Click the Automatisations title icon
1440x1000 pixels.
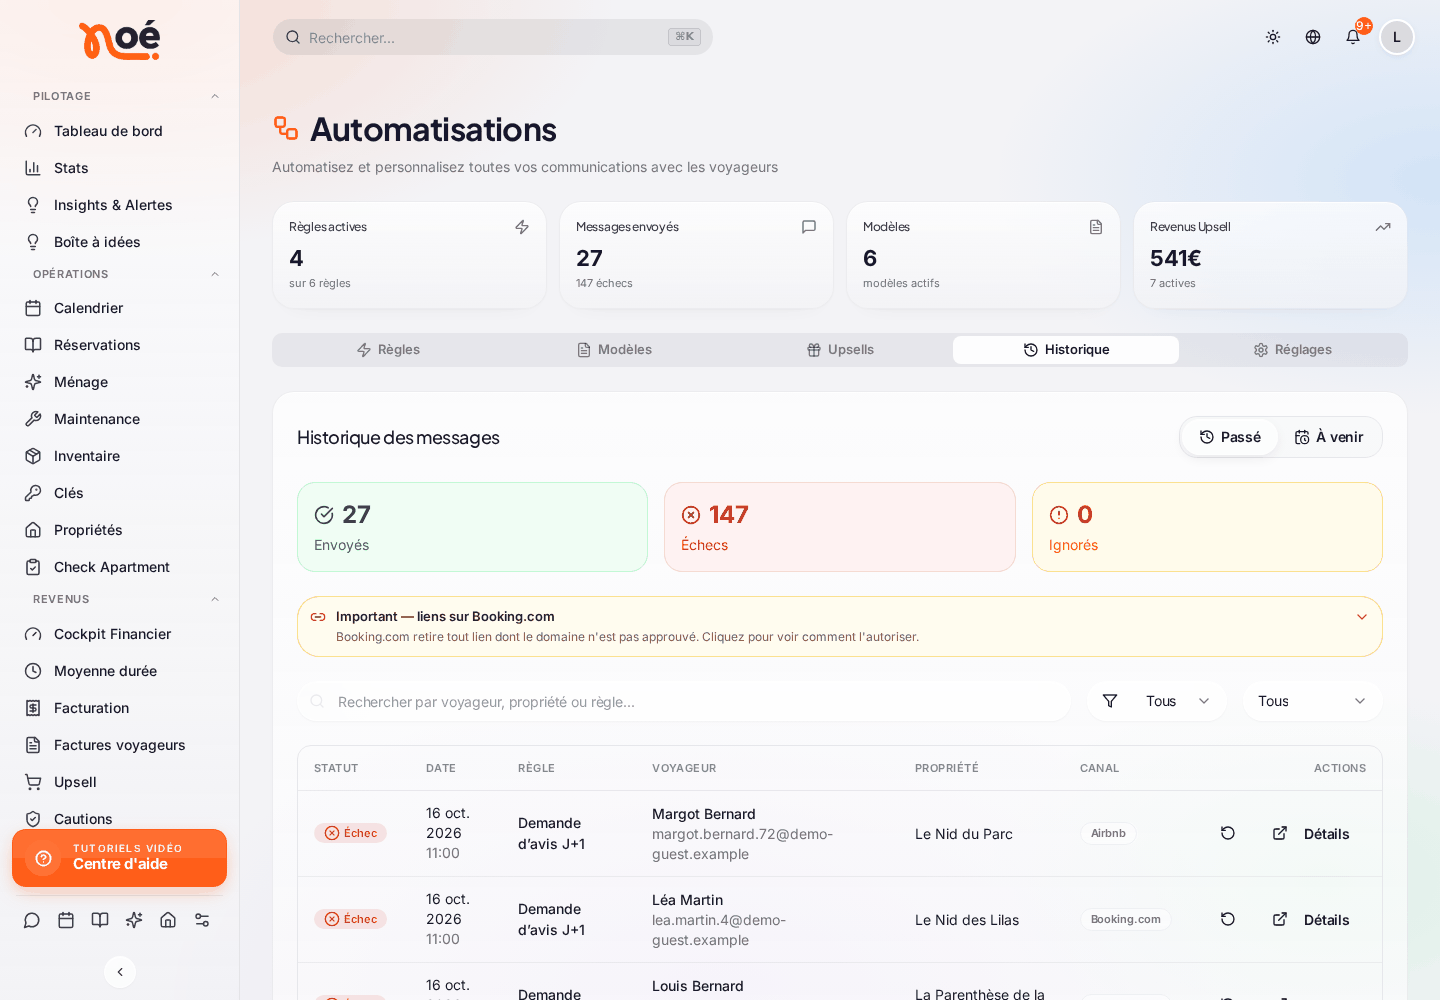coord(286,128)
